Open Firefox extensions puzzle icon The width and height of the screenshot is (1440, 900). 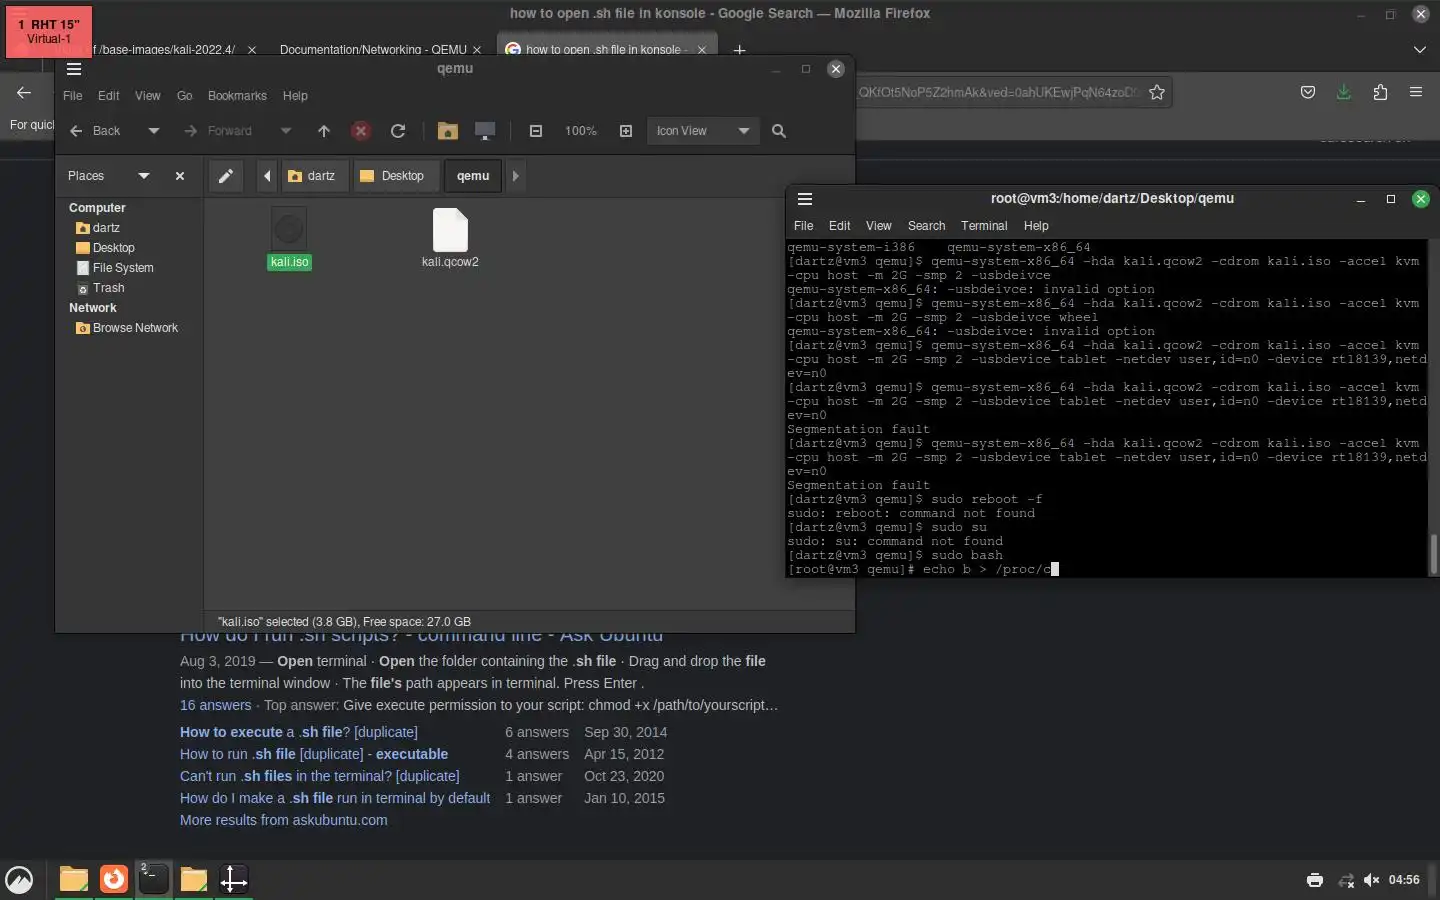[1380, 92]
